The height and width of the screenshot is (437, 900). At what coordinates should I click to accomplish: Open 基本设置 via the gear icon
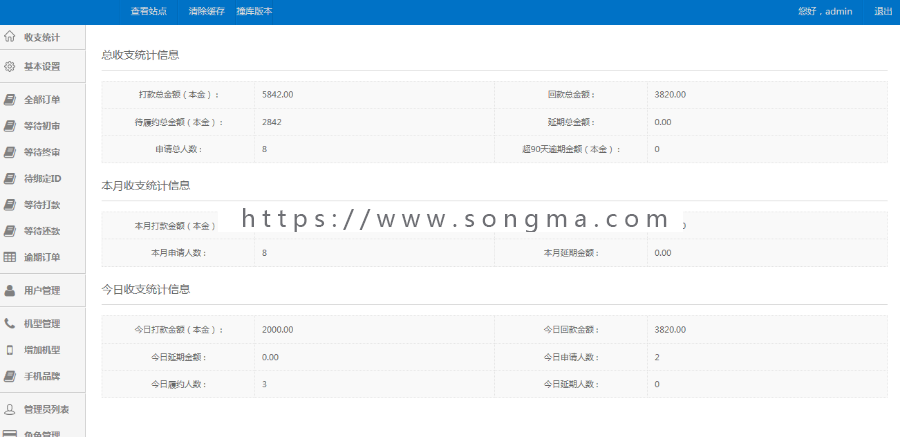[9, 67]
